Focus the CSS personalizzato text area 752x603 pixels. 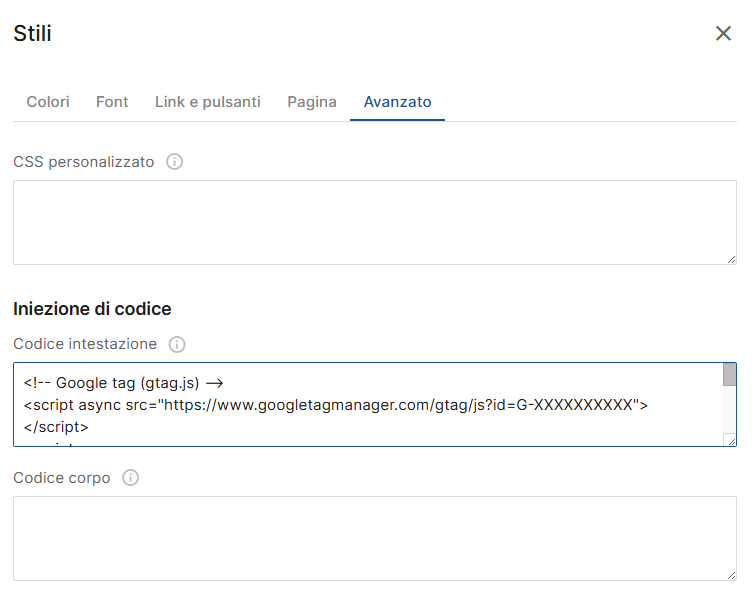click(x=375, y=223)
